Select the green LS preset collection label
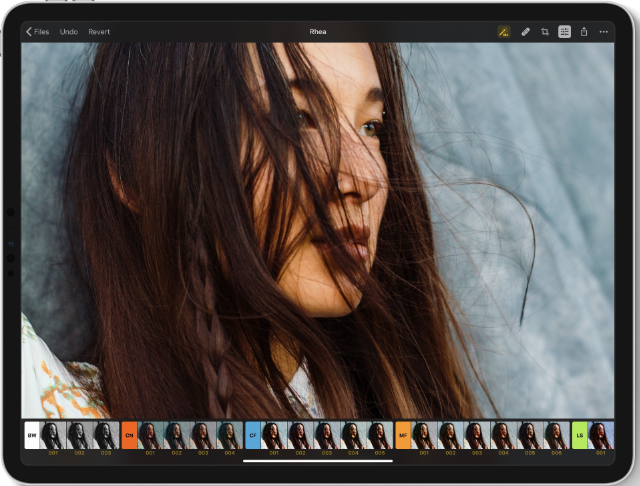 pos(580,435)
